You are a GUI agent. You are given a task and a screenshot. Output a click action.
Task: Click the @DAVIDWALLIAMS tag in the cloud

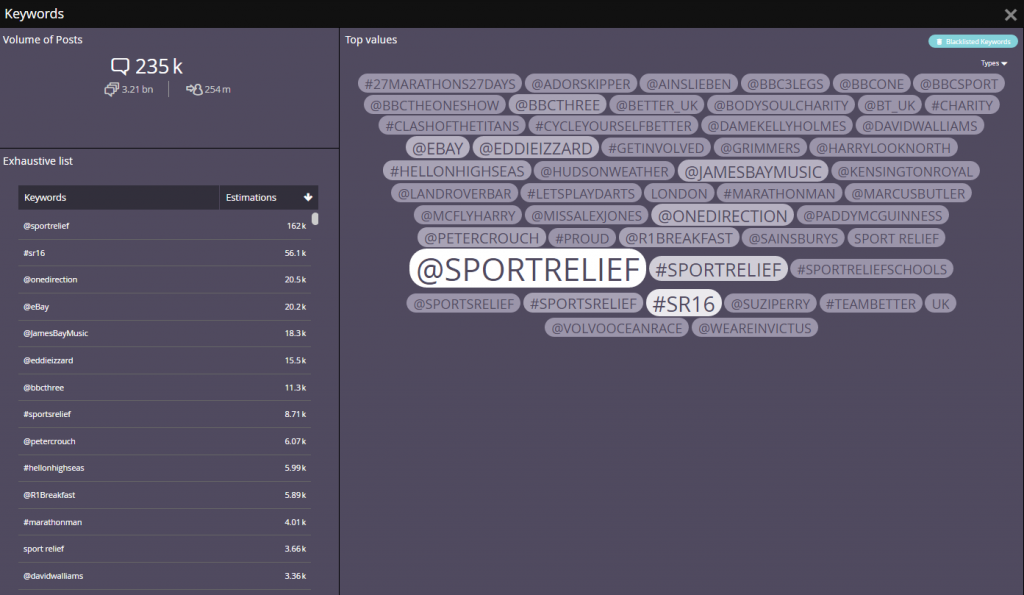click(920, 126)
